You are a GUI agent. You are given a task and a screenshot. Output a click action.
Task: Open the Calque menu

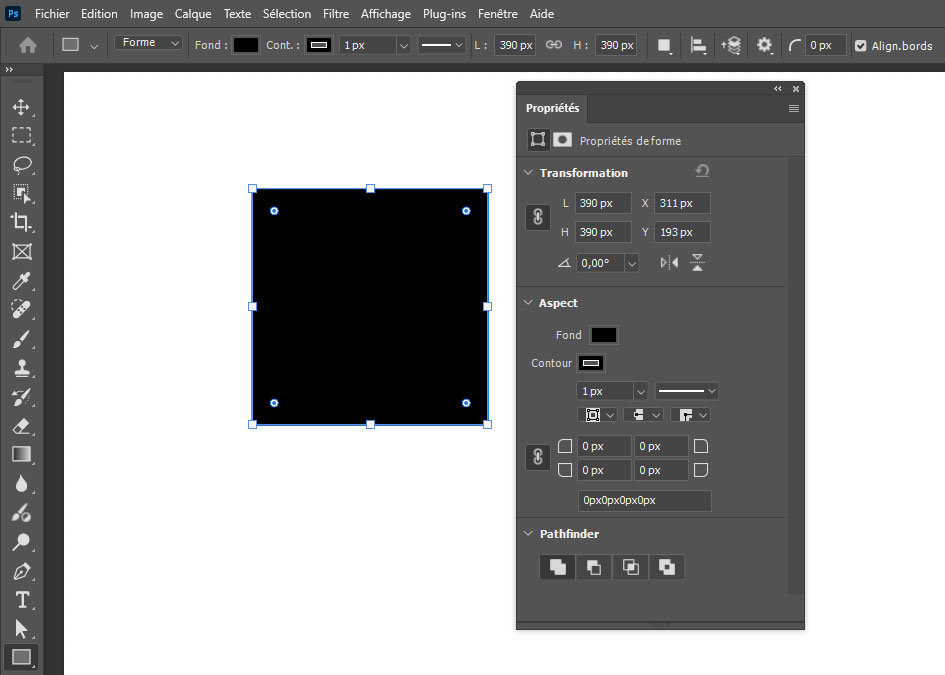pos(193,14)
